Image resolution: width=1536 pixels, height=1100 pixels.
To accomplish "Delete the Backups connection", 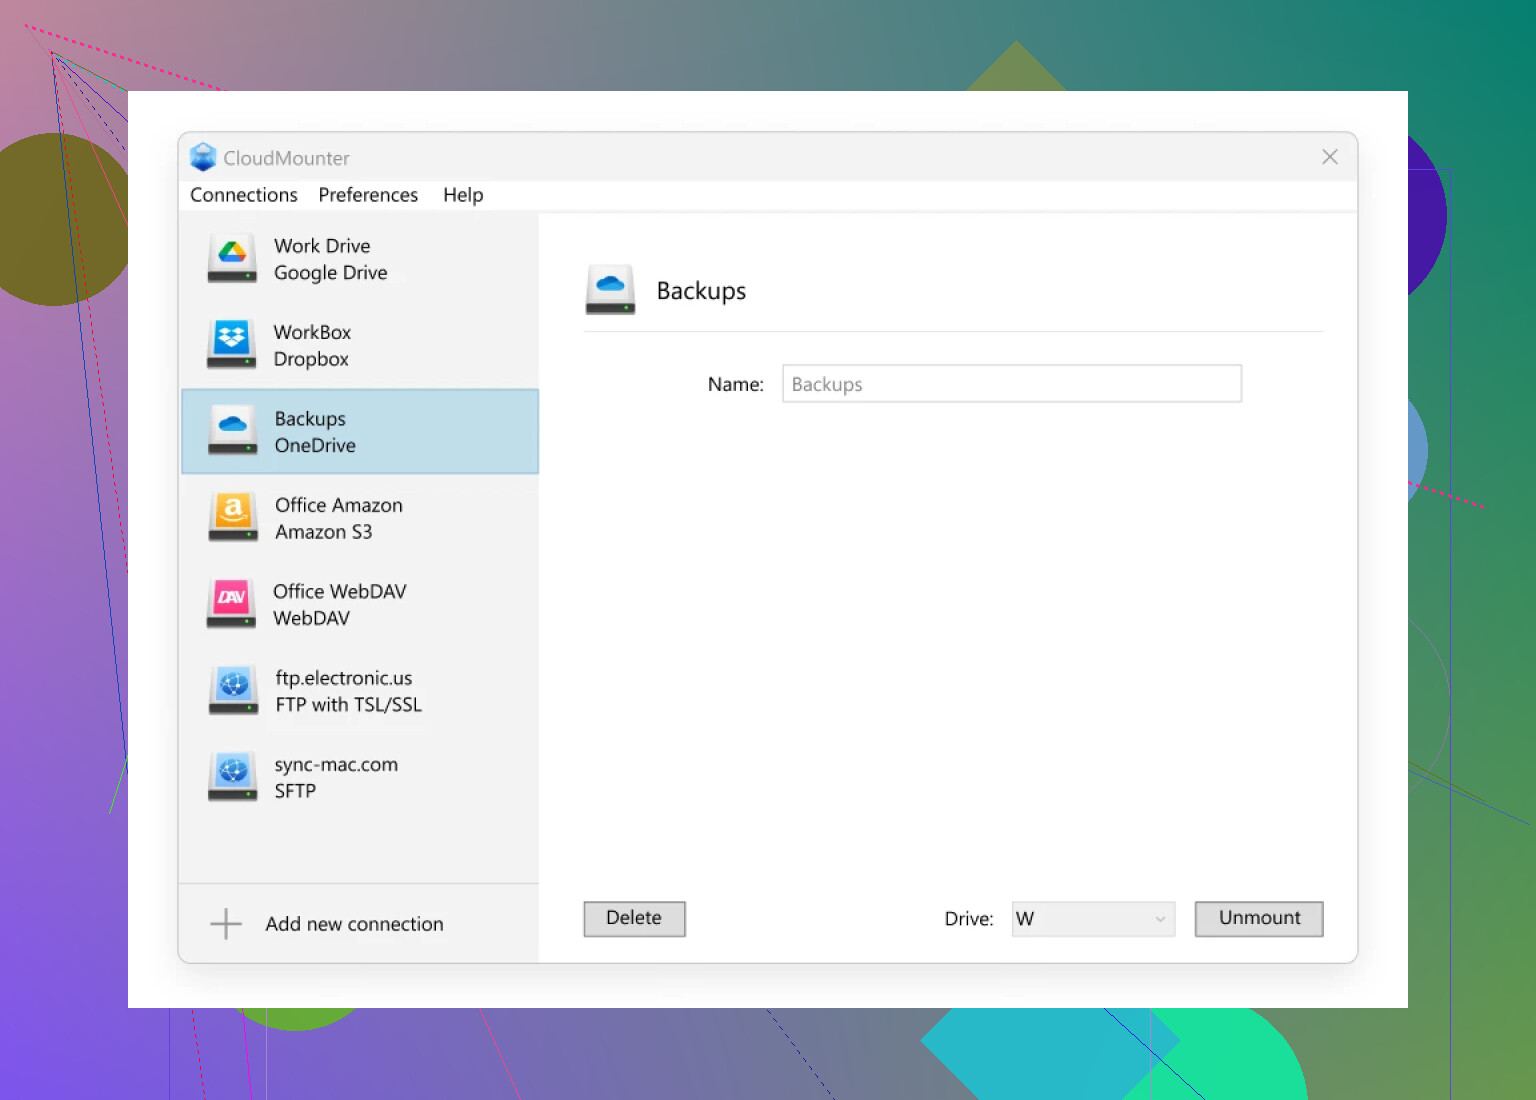I will [634, 918].
